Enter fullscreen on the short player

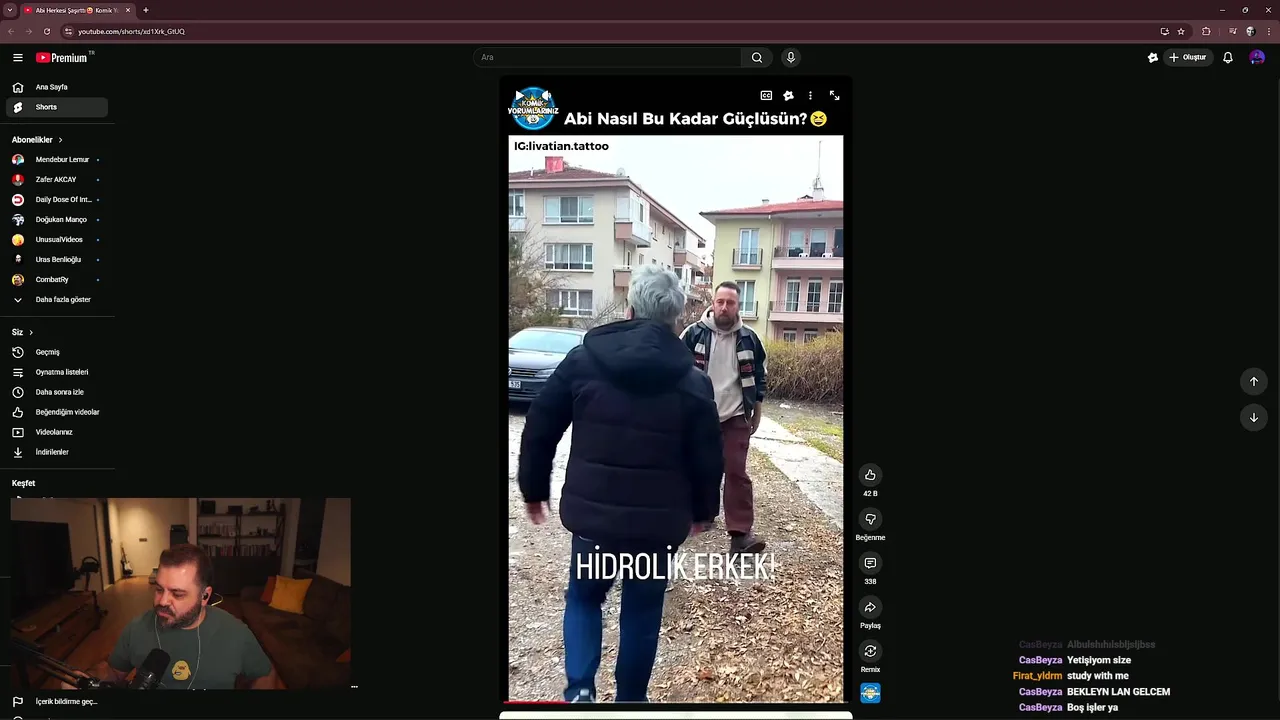tap(834, 96)
